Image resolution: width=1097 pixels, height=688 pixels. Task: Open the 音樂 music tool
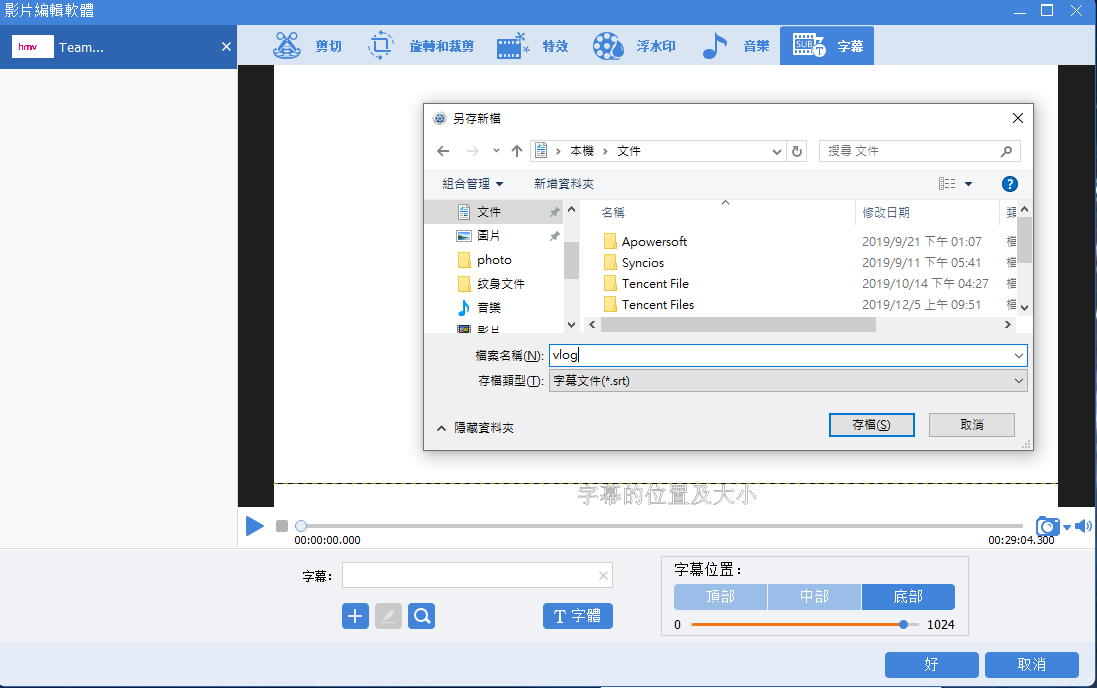click(735, 46)
